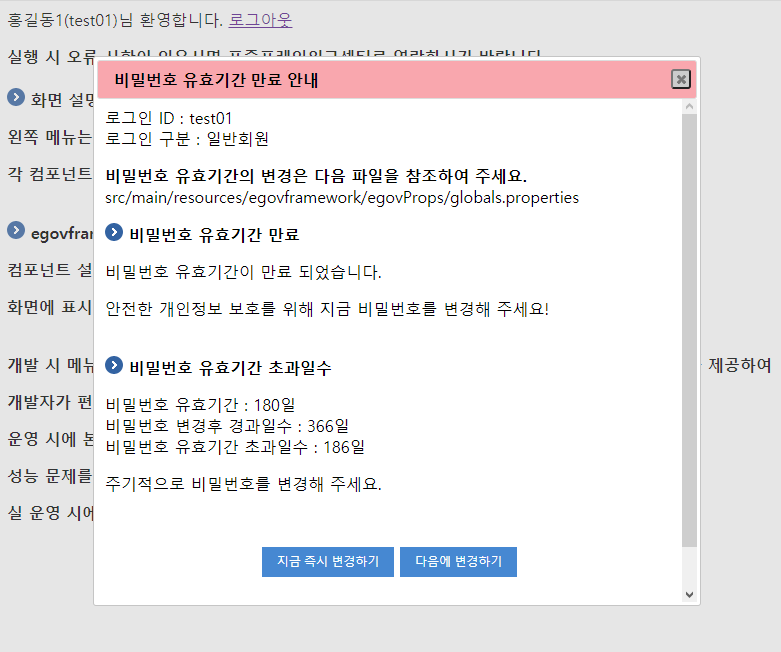Click the 로그인 구분 : 일반회원 line
This screenshot has height=652, width=781.
point(187,138)
